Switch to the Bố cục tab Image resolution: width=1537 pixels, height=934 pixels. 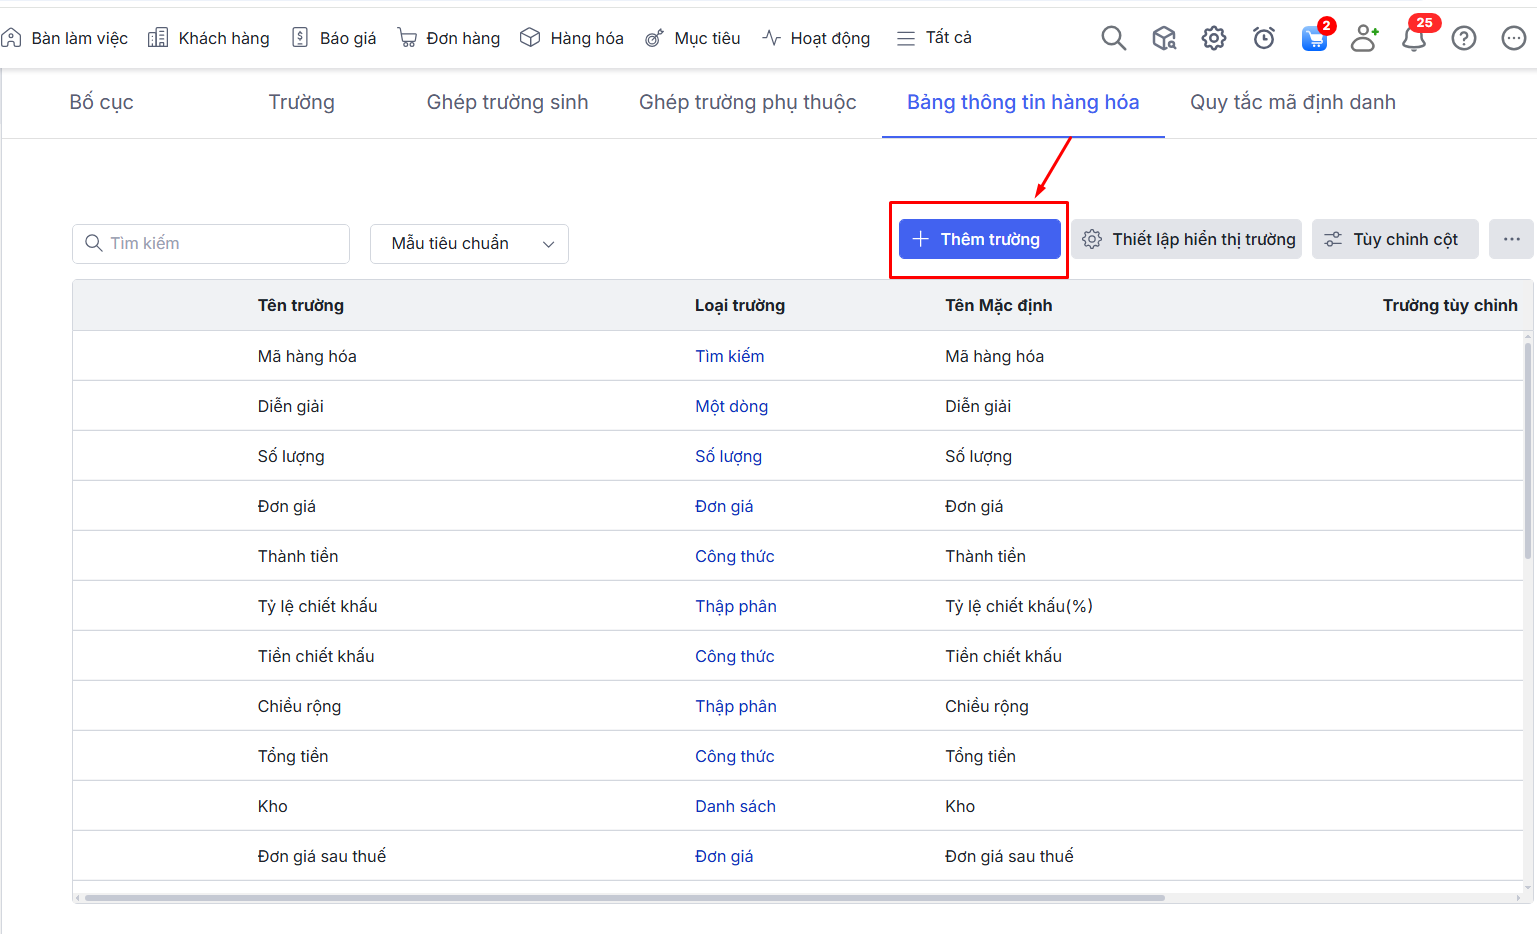click(x=101, y=102)
